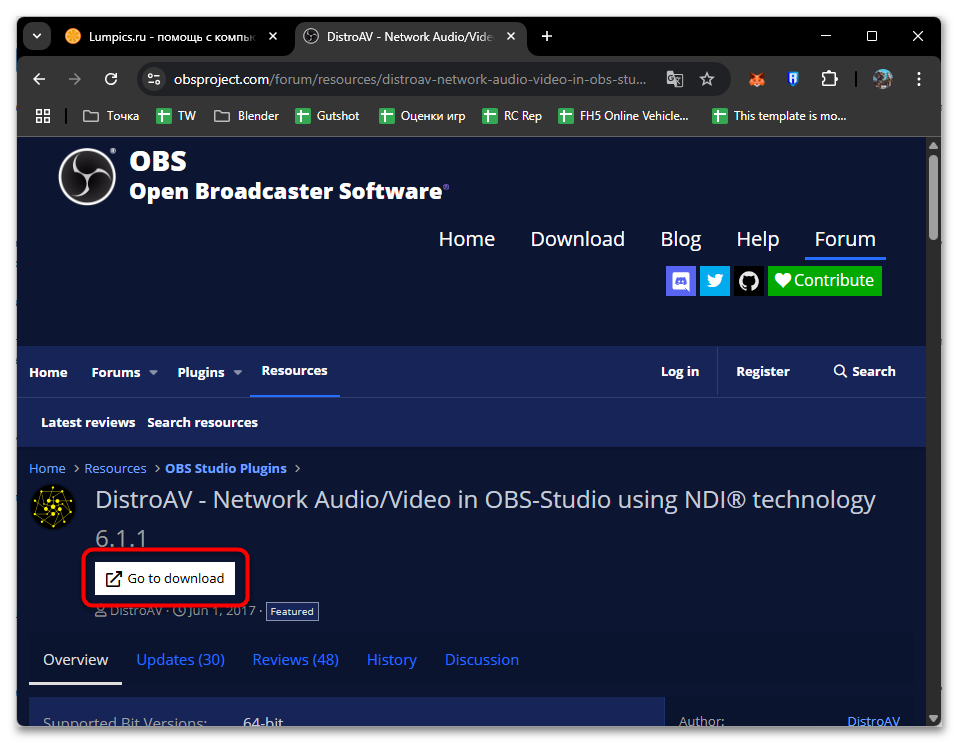Switch to the Updates (30) tab
958x743 pixels.
point(180,660)
